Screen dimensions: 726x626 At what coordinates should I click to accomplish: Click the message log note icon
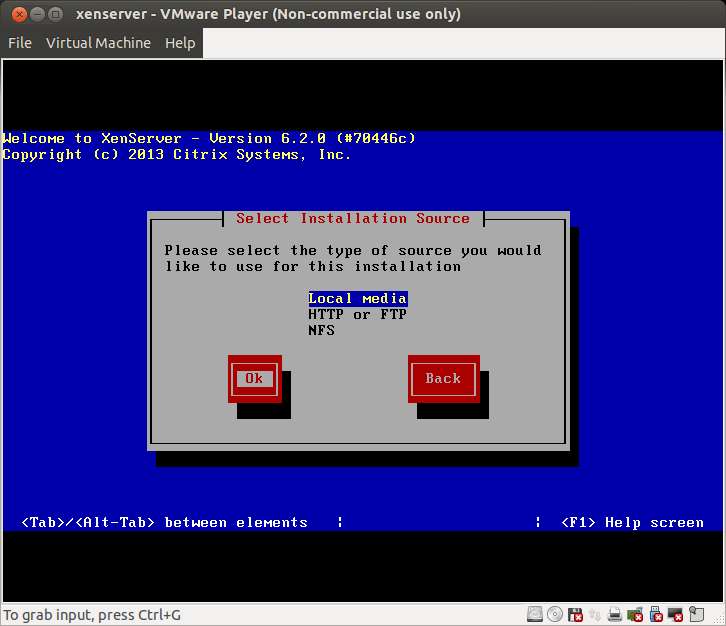pos(696,614)
